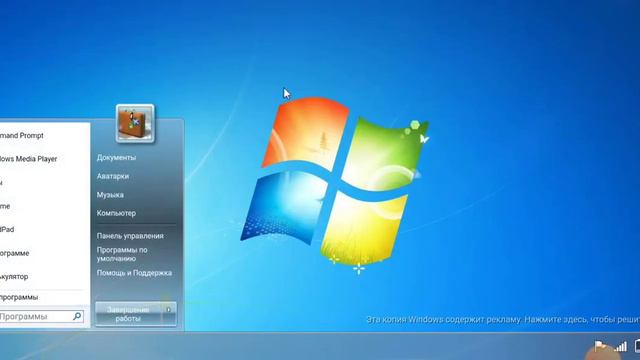The height and width of the screenshot is (360, 640).
Task: Click the Windows advertising notice on desktop
Action: pyautogui.click(x=503, y=319)
